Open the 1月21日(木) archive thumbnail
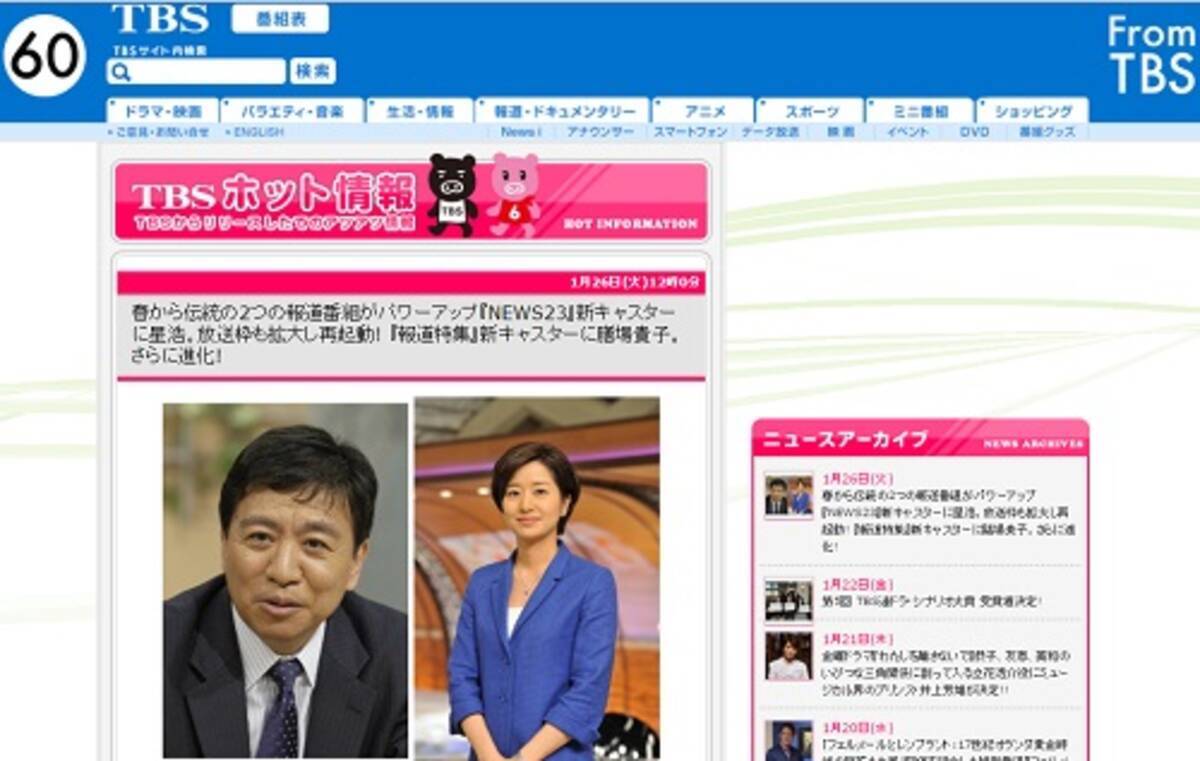Viewport: 1200px width, 761px height. (789, 656)
